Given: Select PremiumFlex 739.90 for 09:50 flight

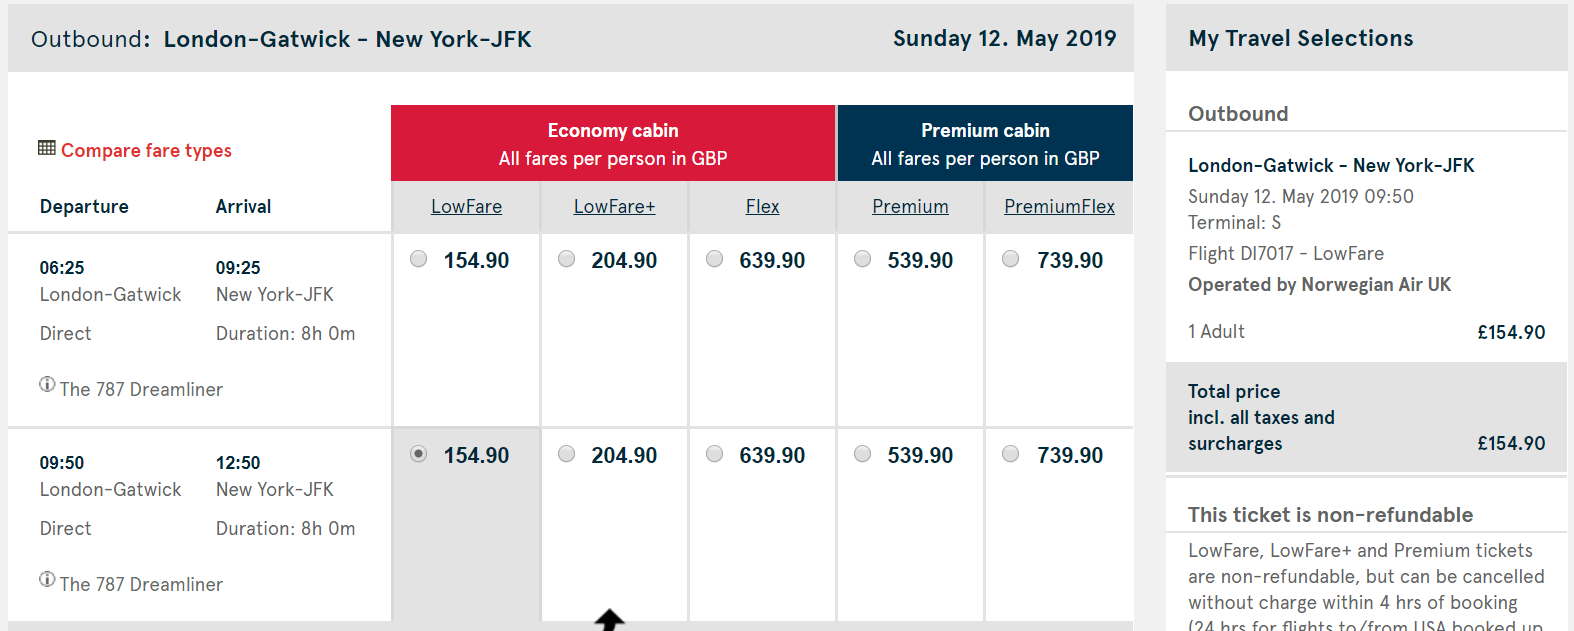Looking at the screenshot, I should point(1011,454).
